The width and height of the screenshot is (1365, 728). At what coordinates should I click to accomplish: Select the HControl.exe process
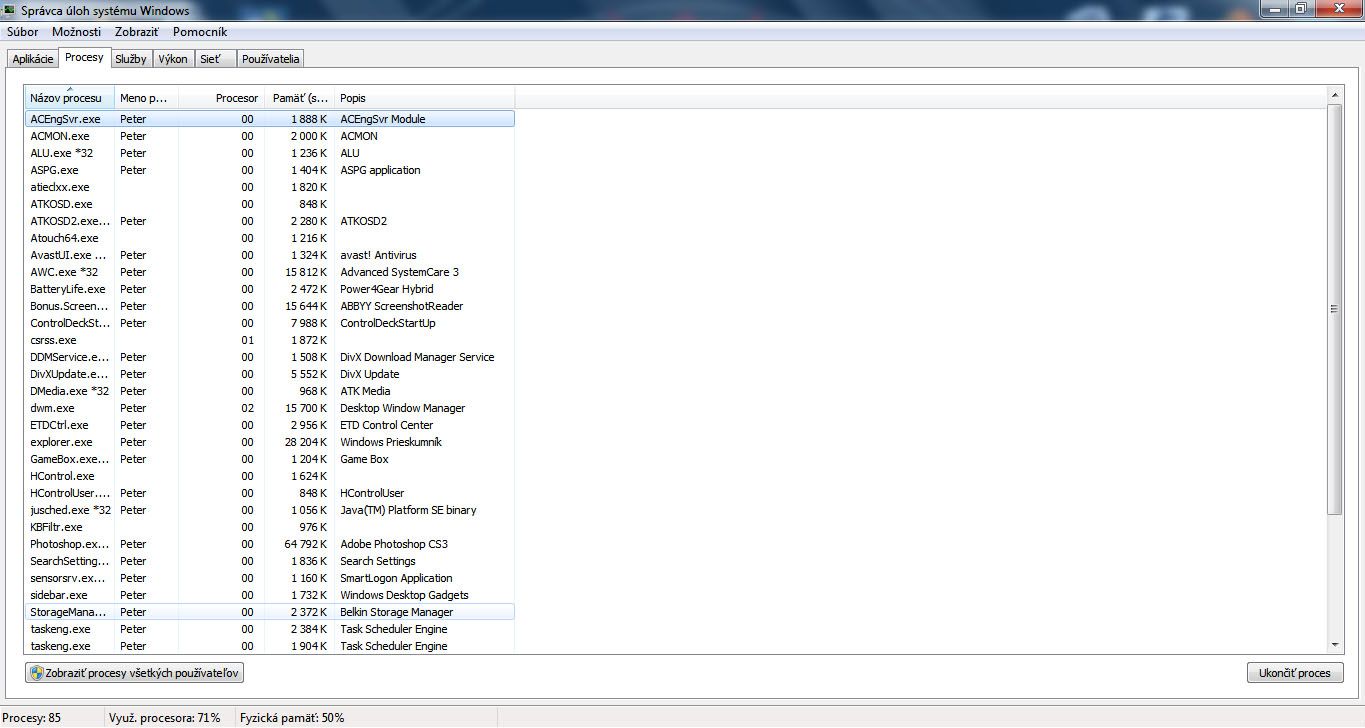(270, 476)
